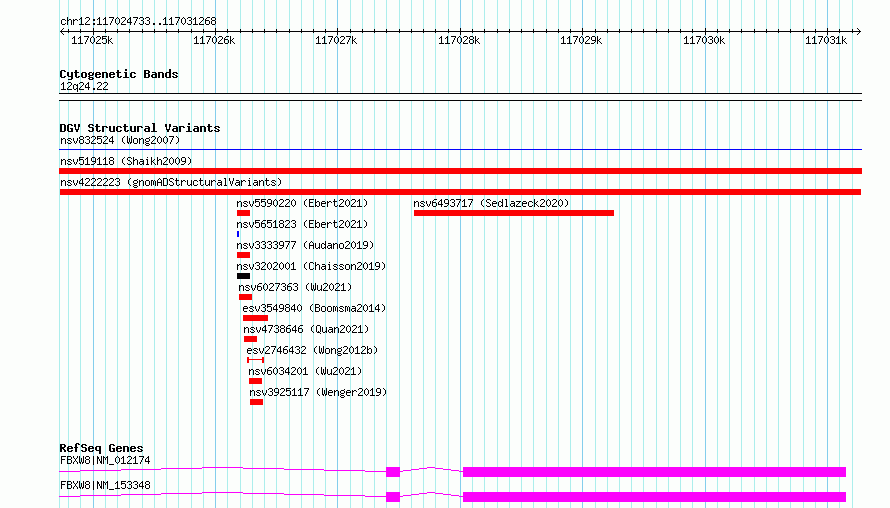890x508 pixels.
Task: Click the ruler's right arrowhead
Action: (x=858, y=31)
